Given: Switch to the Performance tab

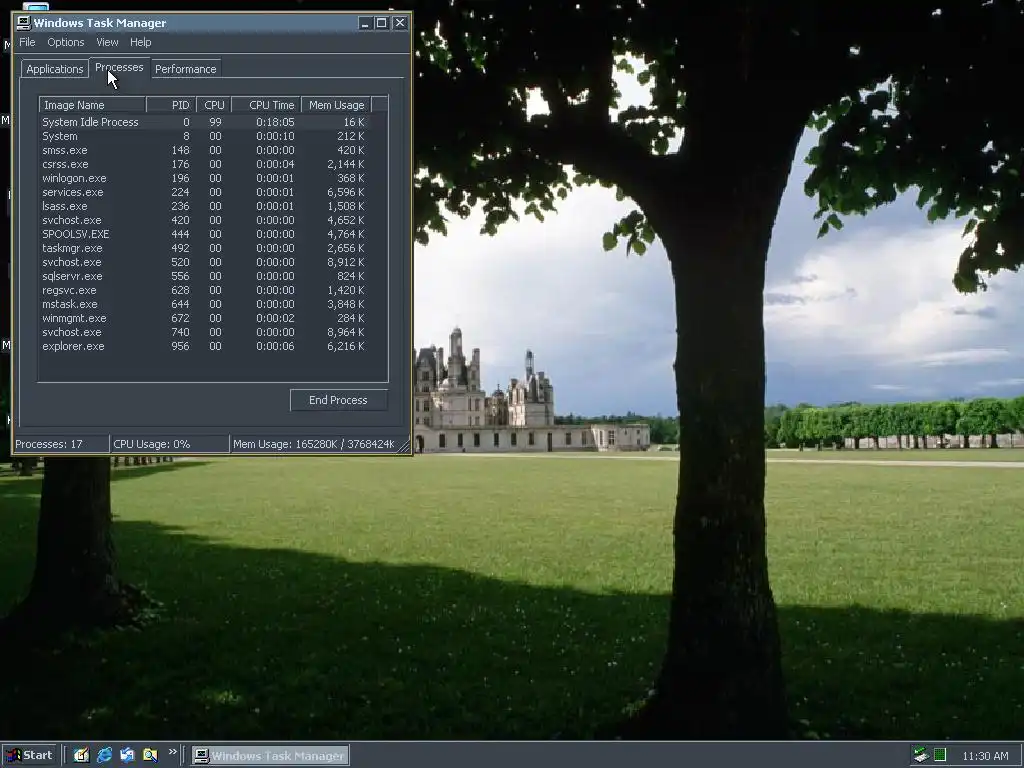Looking at the screenshot, I should [x=185, y=69].
